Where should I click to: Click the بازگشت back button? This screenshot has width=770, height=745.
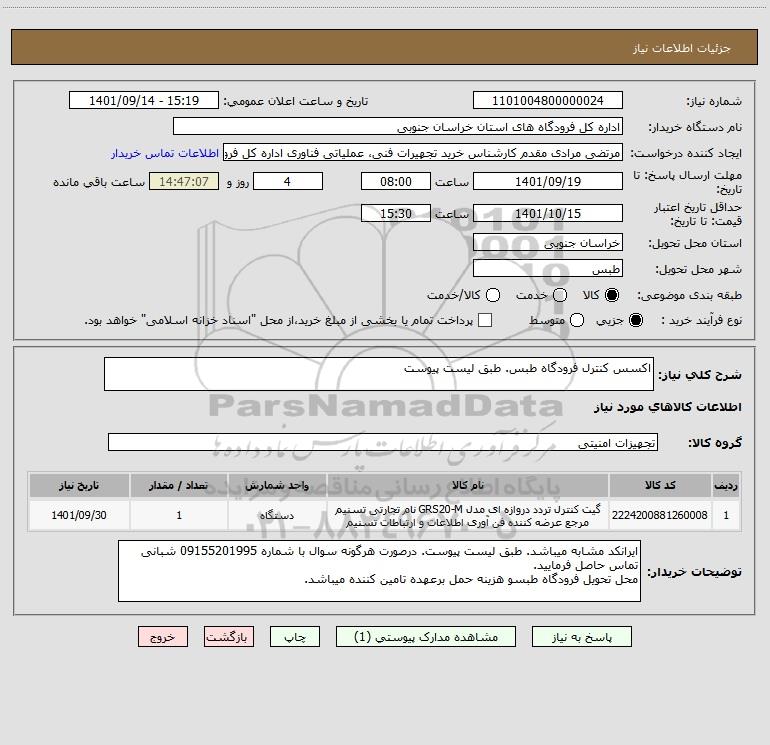pos(229,637)
